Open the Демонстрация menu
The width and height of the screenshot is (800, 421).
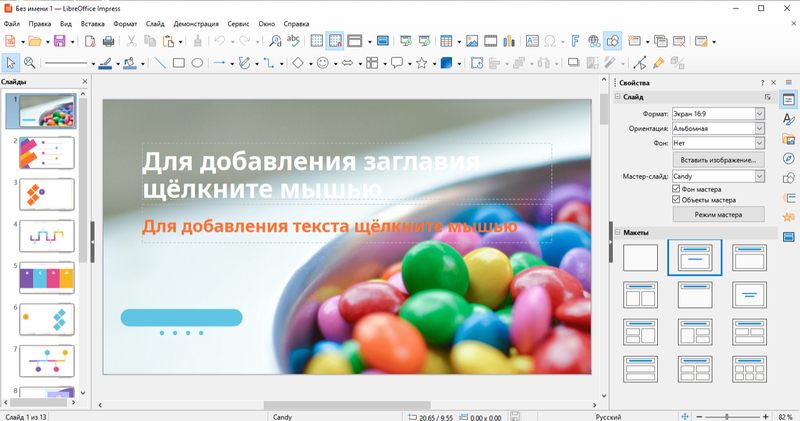196,23
